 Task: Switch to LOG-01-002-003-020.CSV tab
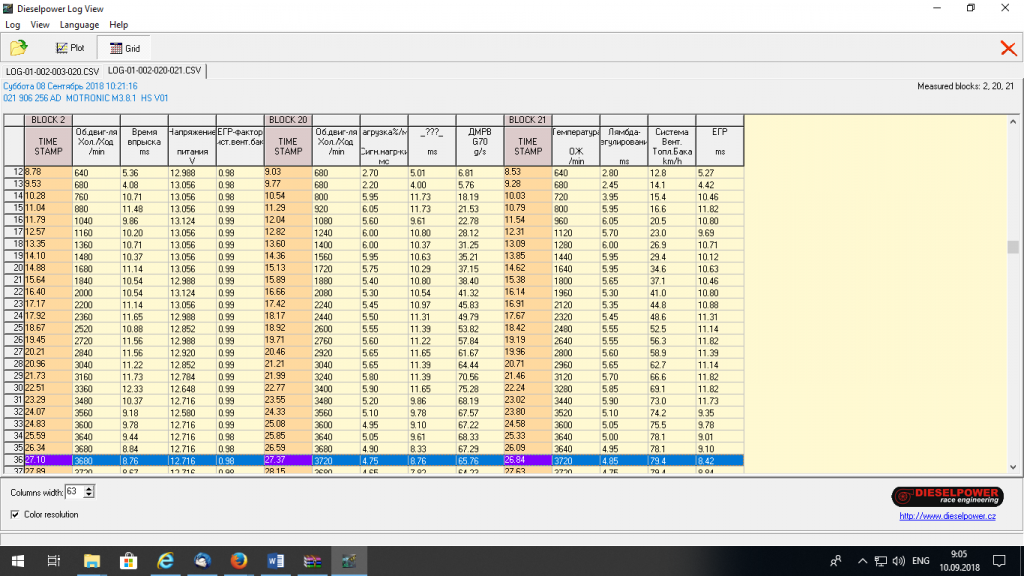(x=52, y=72)
